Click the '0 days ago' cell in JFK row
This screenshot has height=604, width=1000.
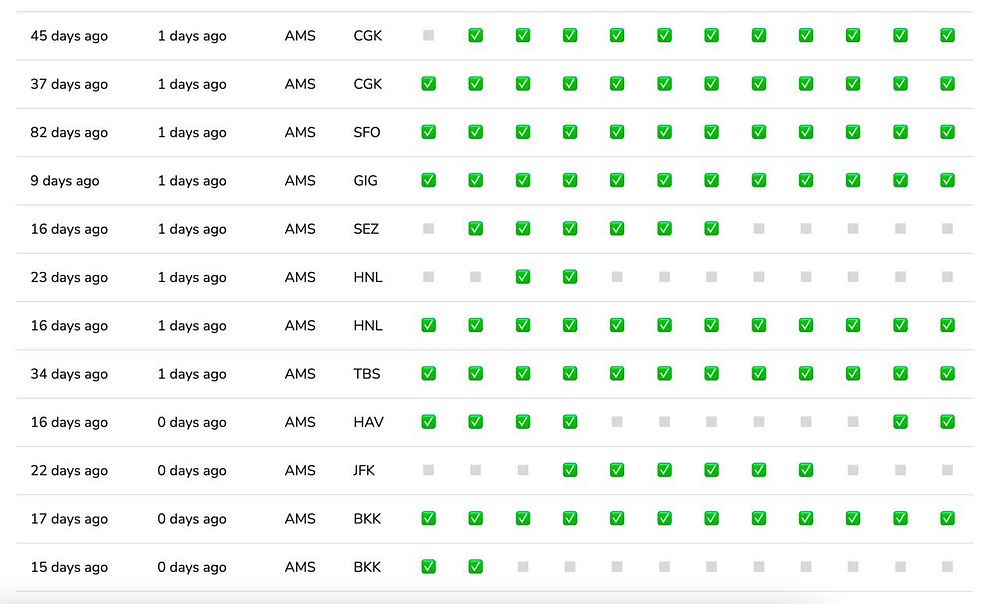(192, 471)
